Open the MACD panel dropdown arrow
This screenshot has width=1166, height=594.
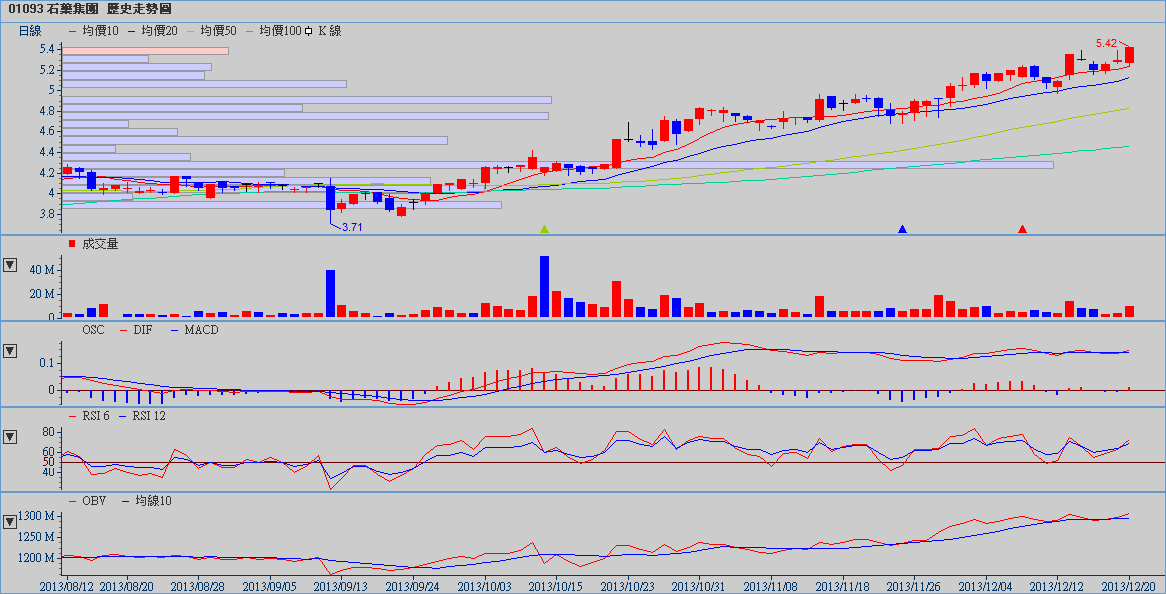10,351
